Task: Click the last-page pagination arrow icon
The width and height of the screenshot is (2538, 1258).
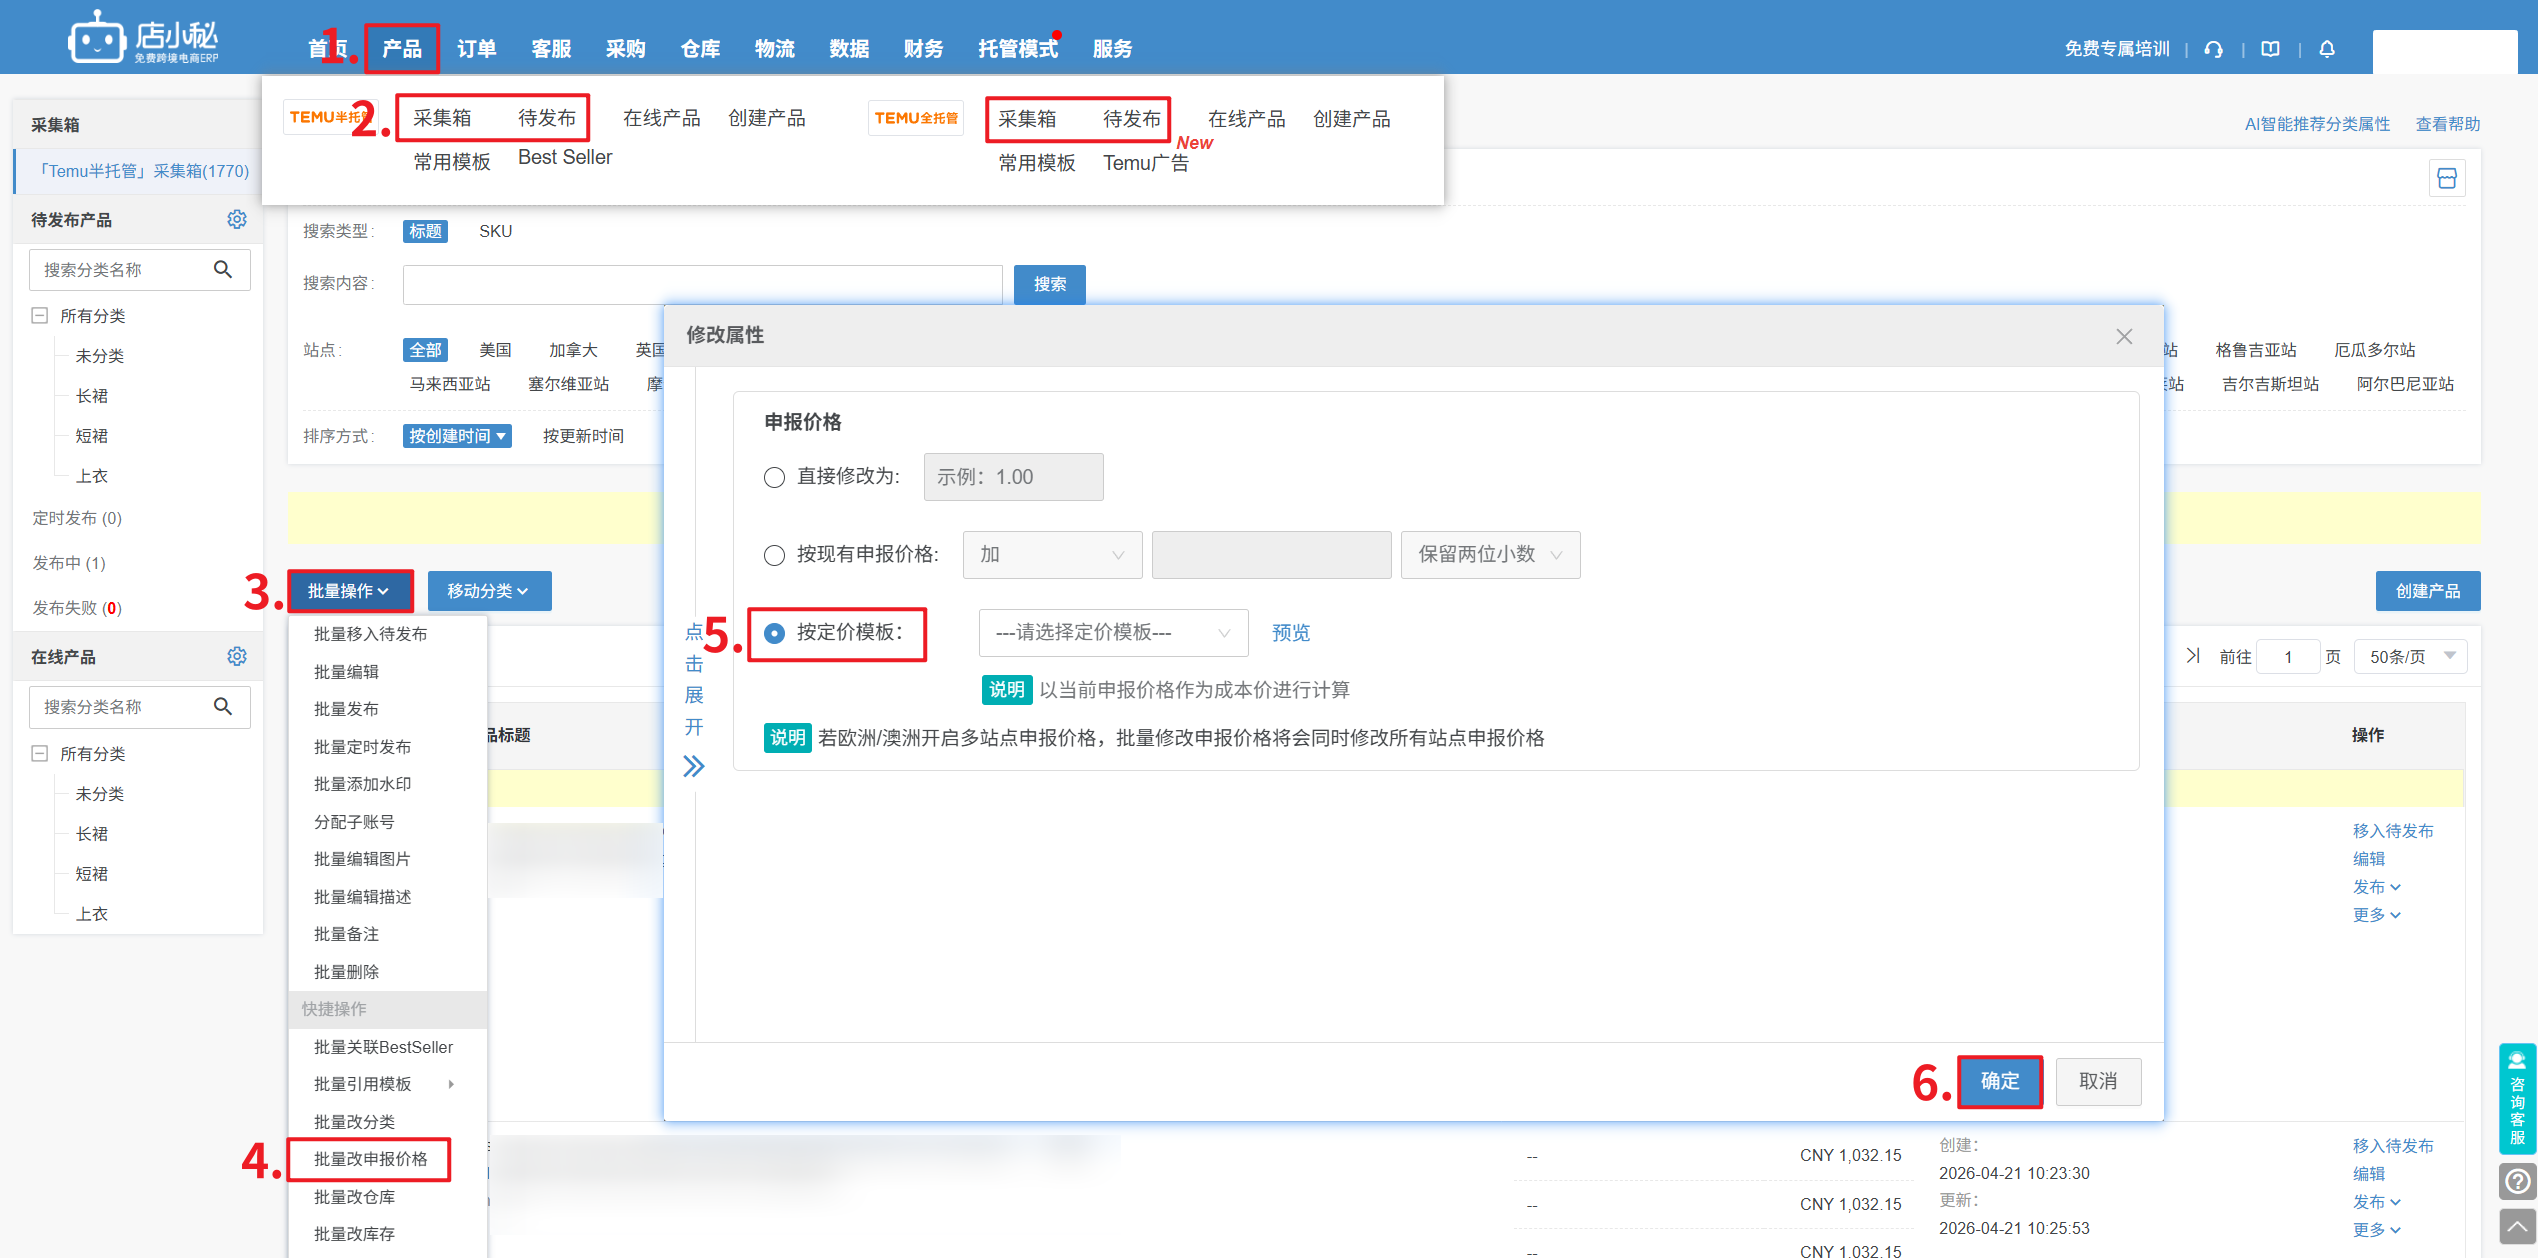Action: click(x=2193, y=656)
